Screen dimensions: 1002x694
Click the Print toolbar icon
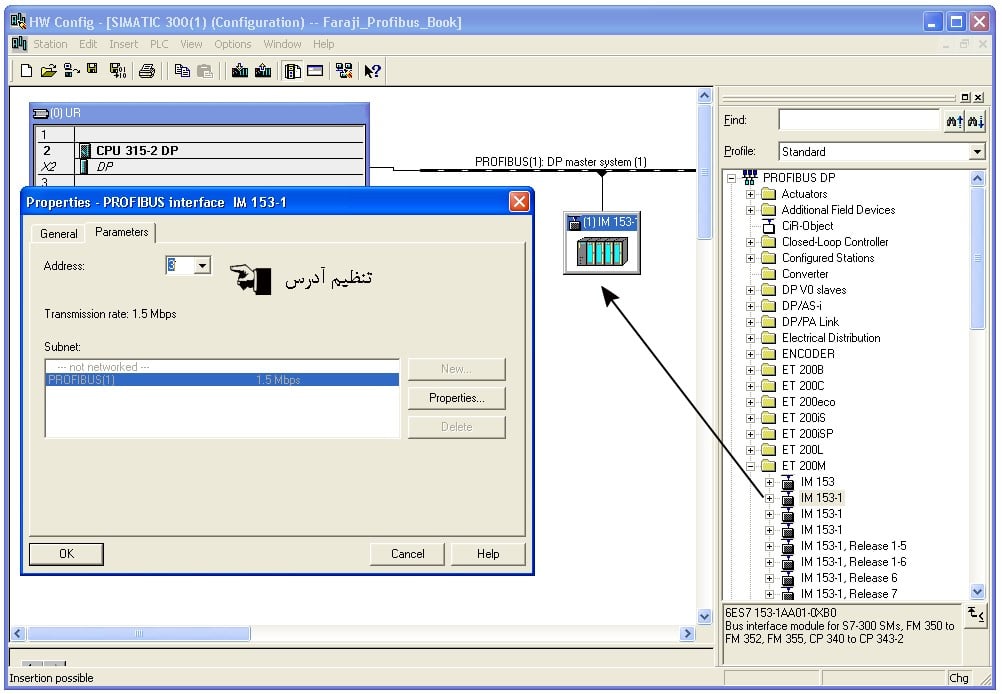(147, 70)
